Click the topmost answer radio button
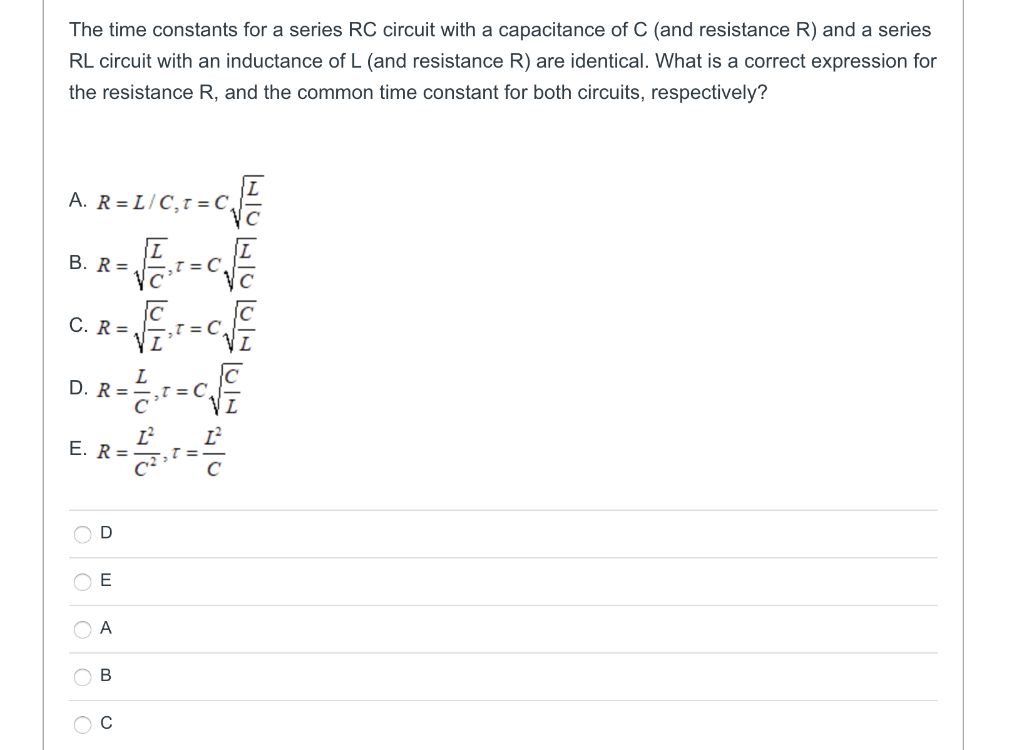 point(82,534)
